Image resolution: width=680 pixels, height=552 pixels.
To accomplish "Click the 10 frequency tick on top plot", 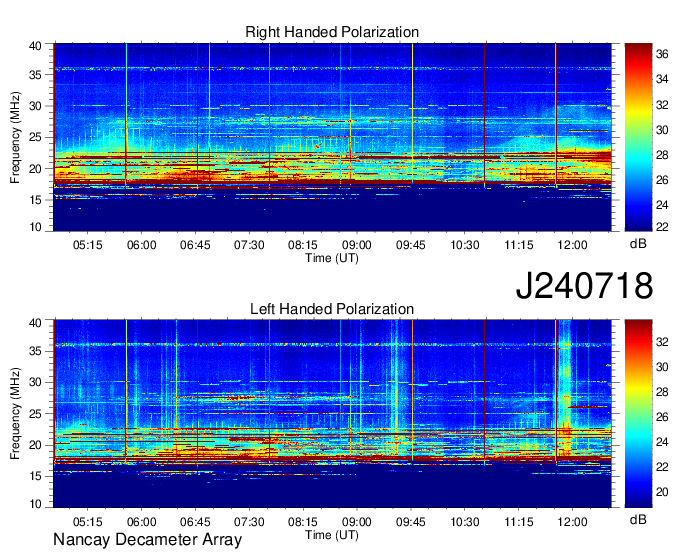I will pos(35,227).
